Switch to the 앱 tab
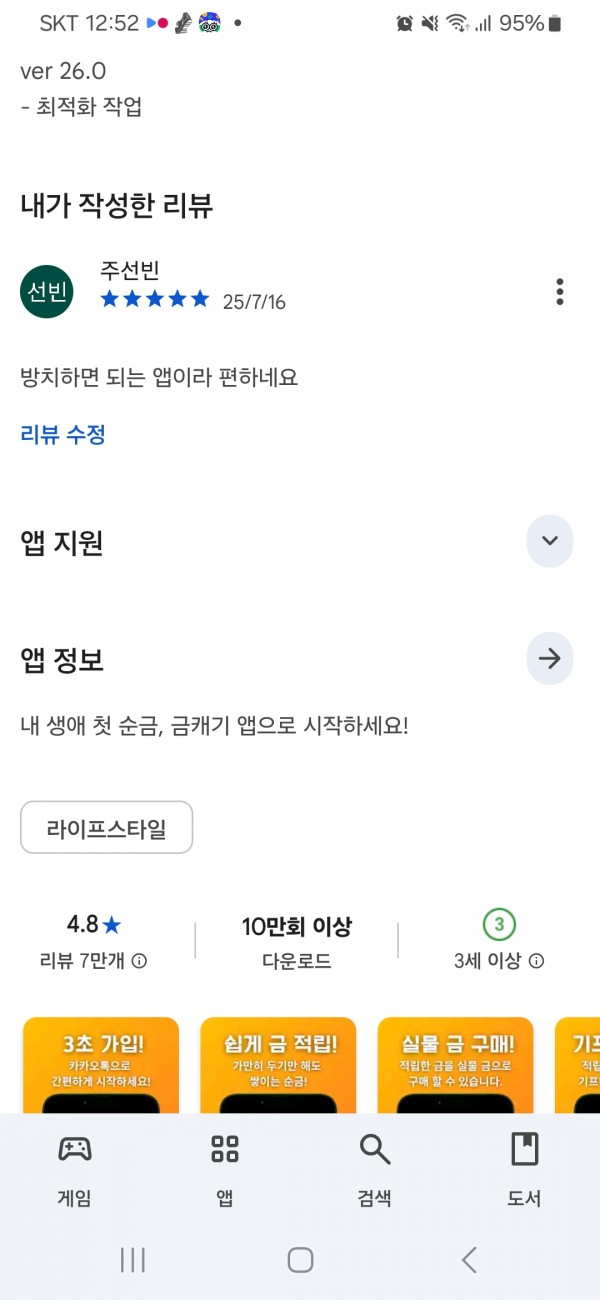Screen dimensions: 600x1300 tap(225, 1171)
